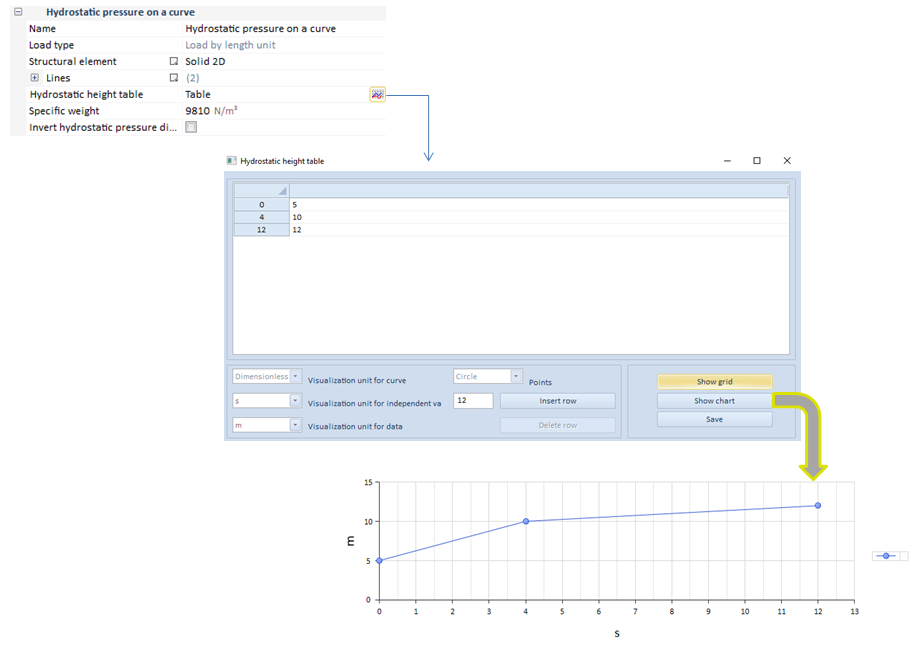Open the 'm' data unit dropdown
The height and width of the screenshot is (647, 916).
tap(296, 425)
